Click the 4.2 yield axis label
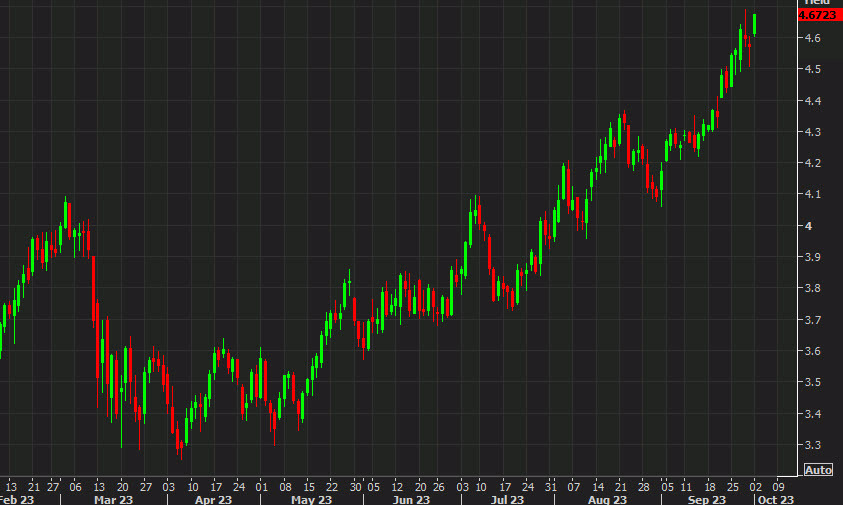Viewport: 843px width, 505px height. tap(812, 163)
